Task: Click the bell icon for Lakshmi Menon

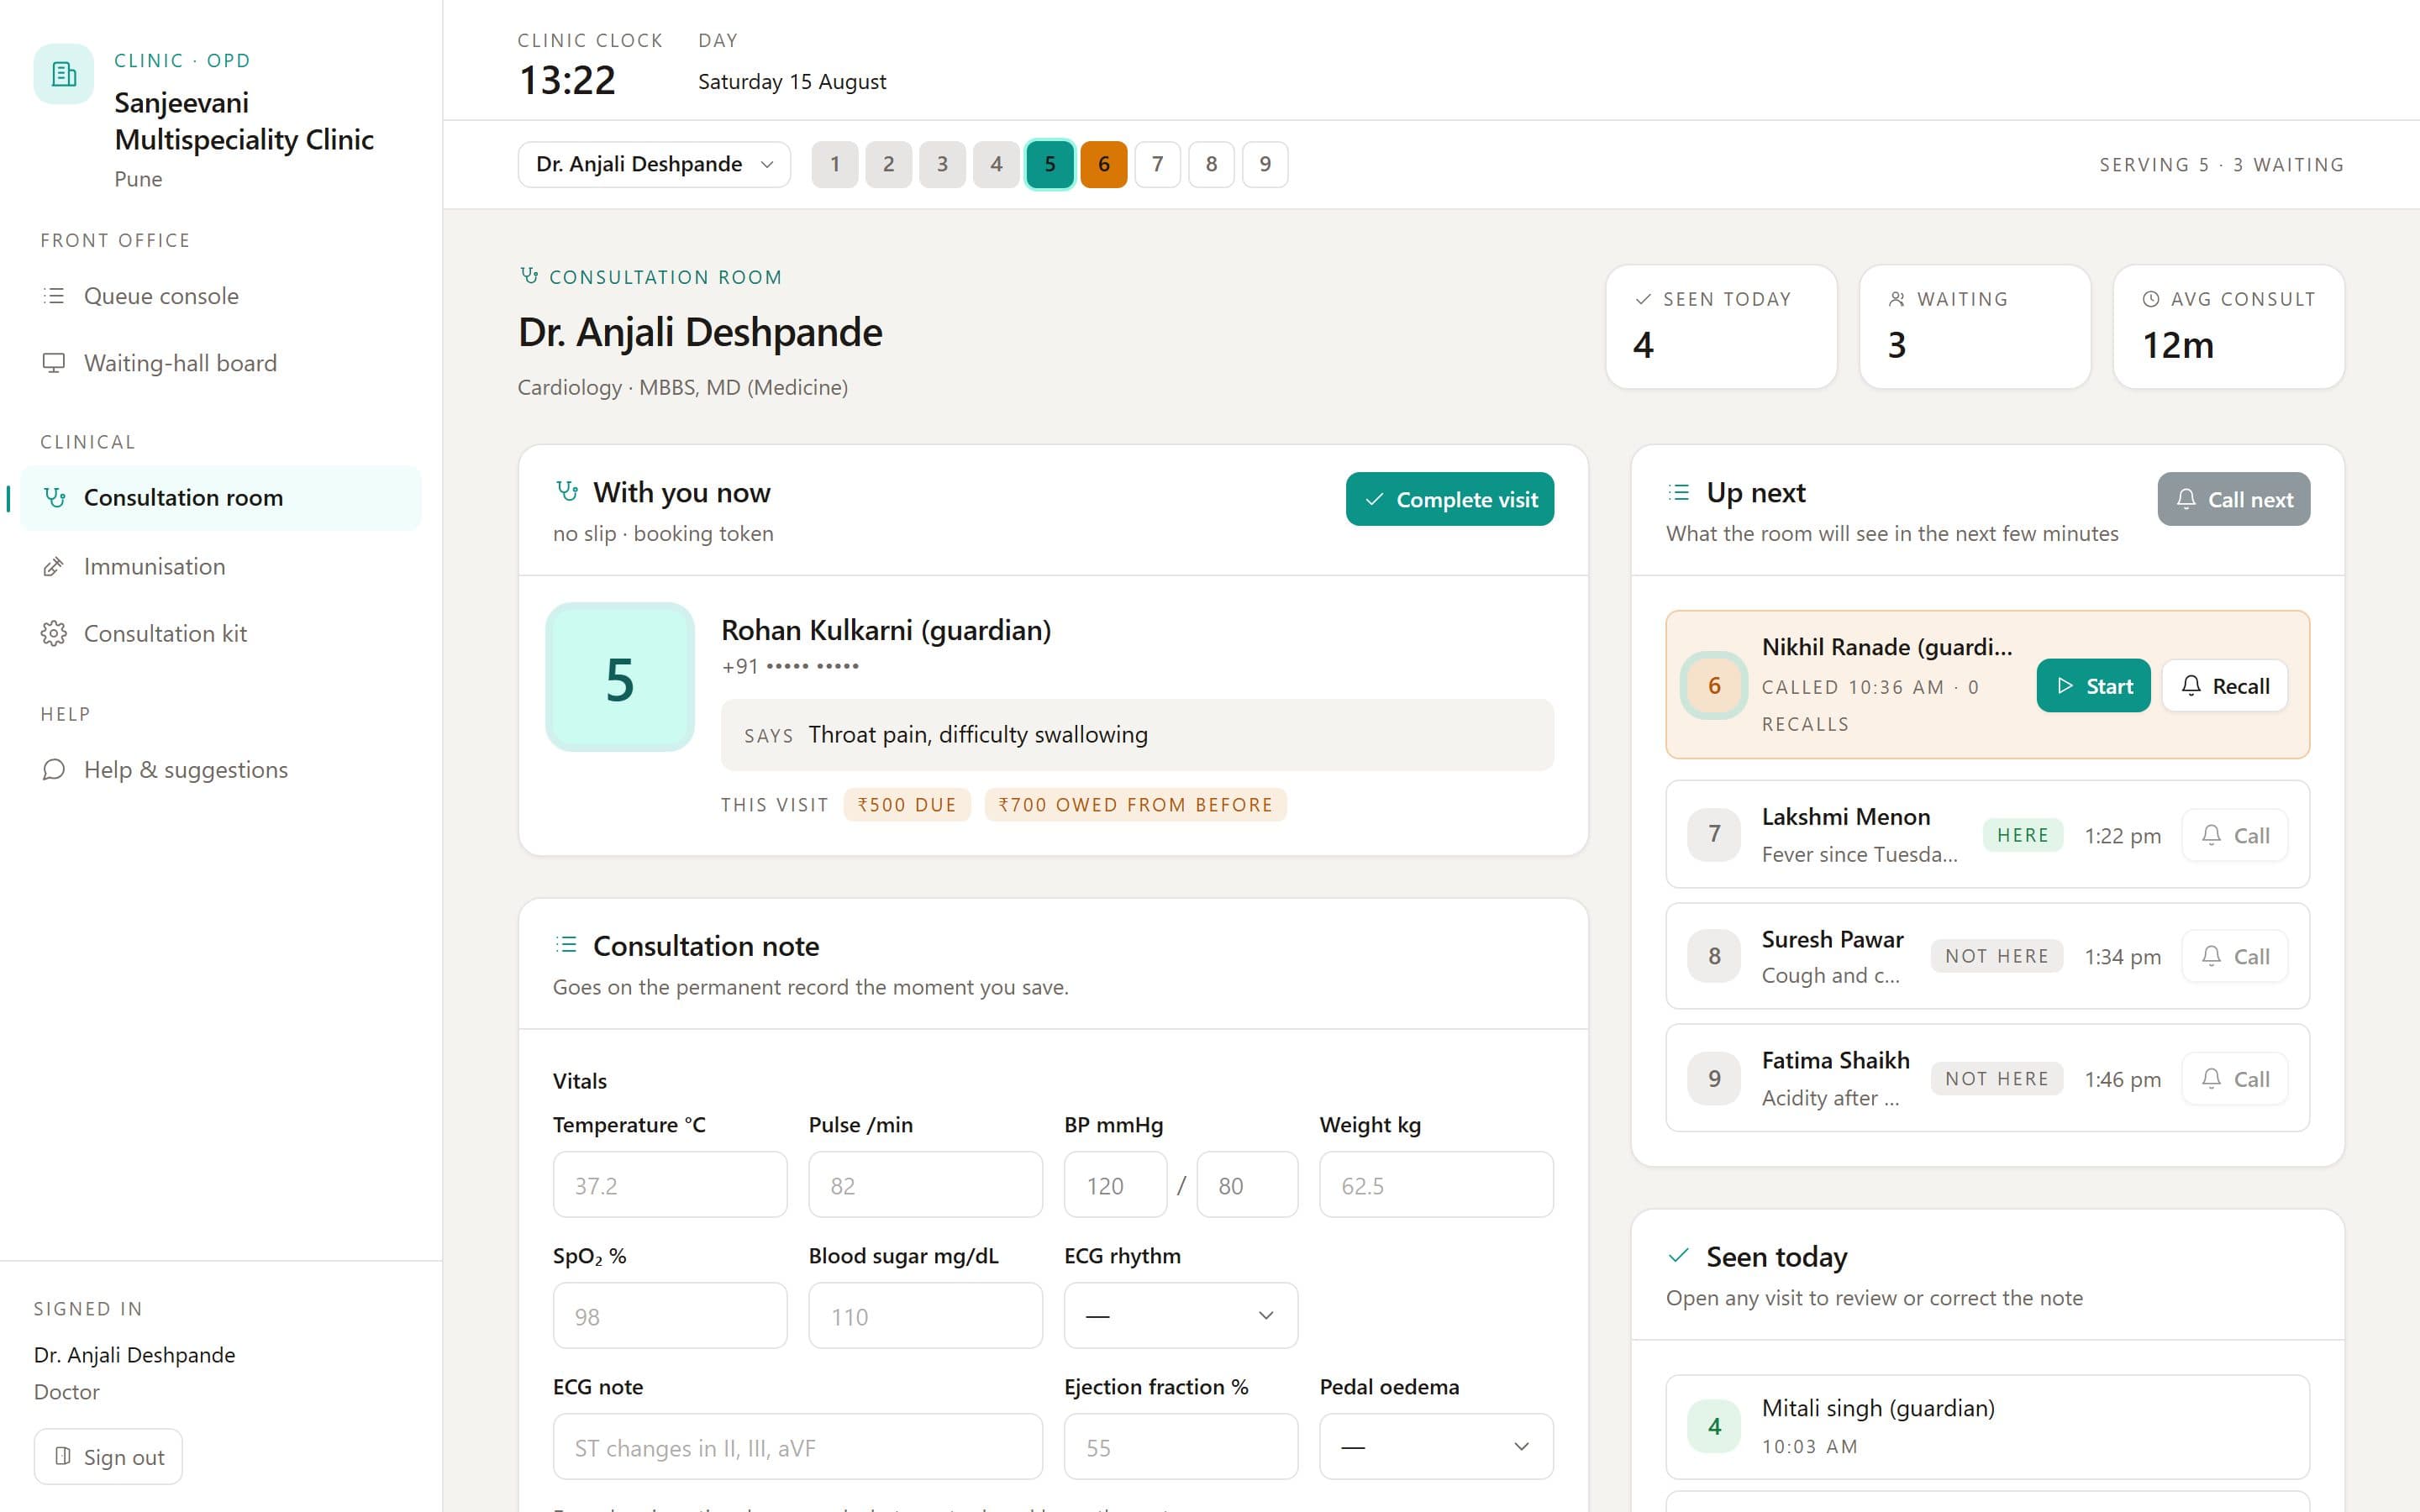Action: 2212,835
